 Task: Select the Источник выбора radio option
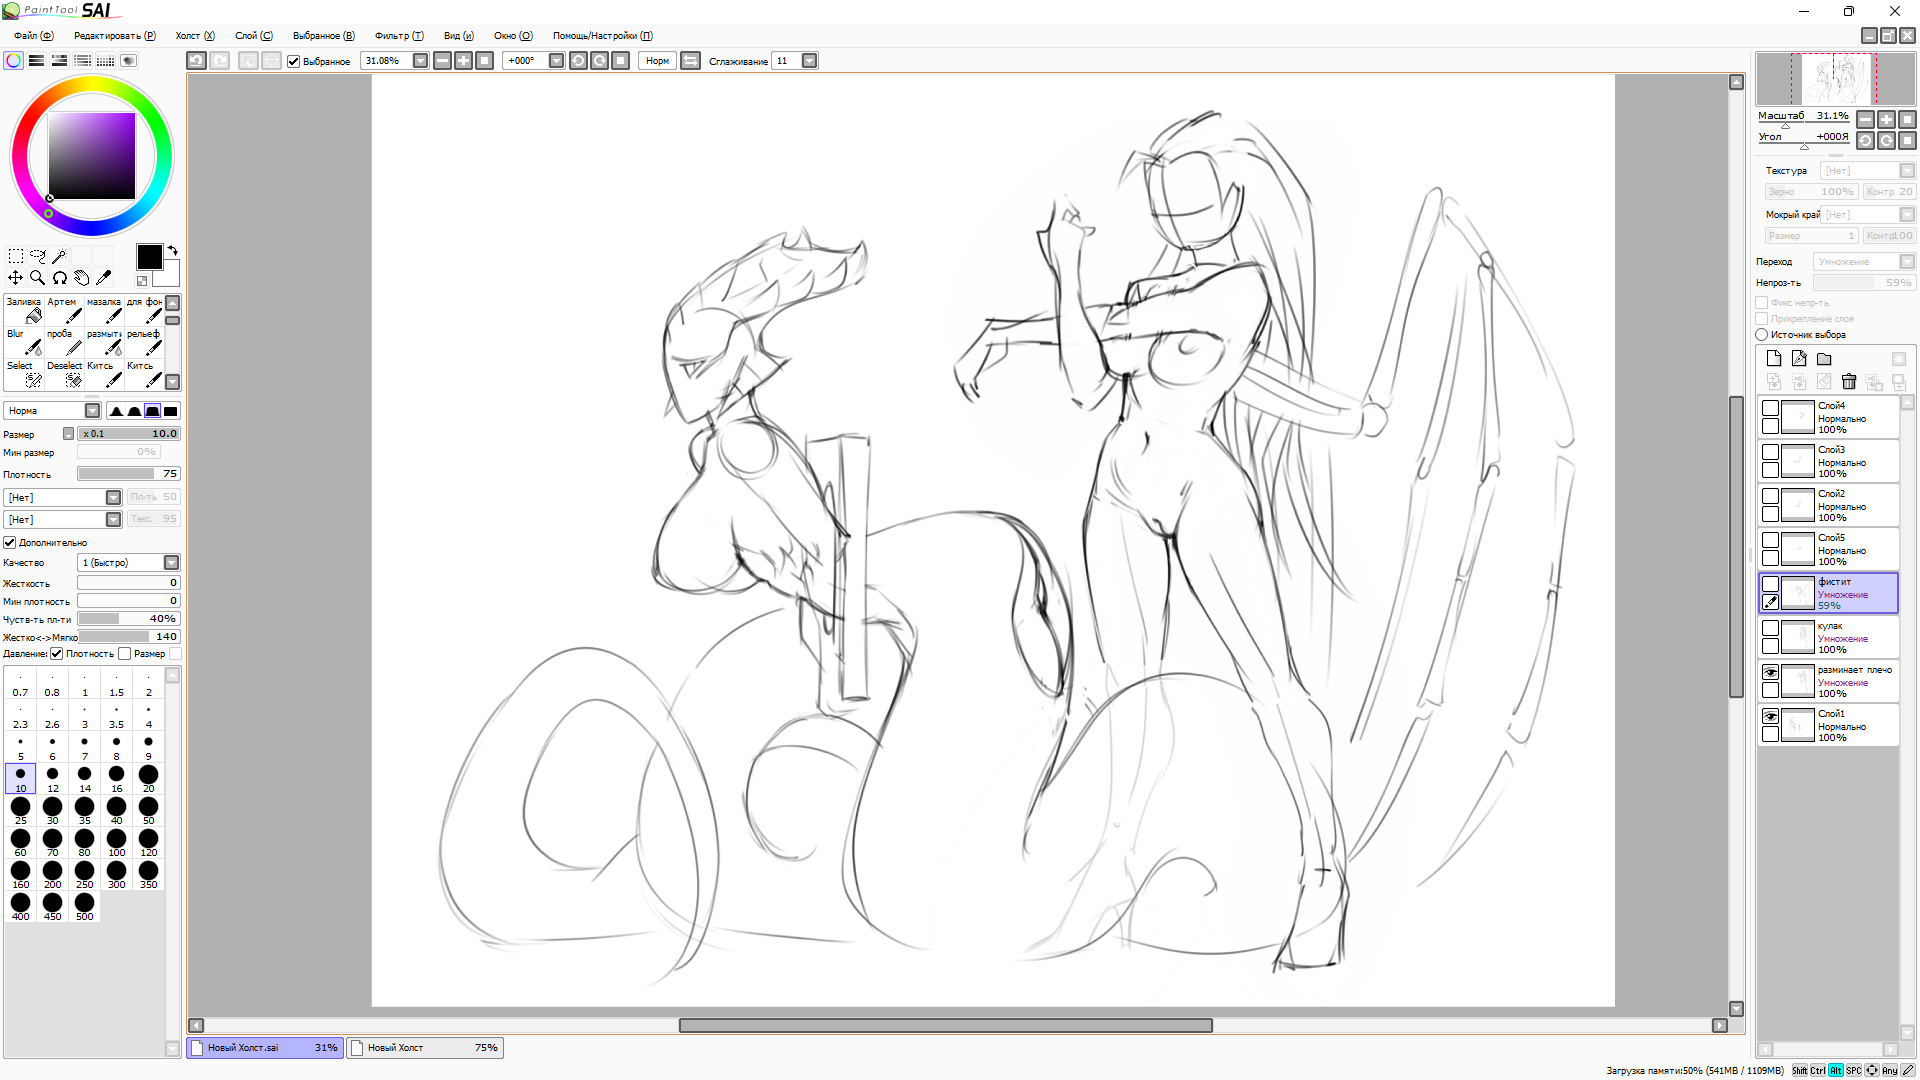(x=1762, y=335)
